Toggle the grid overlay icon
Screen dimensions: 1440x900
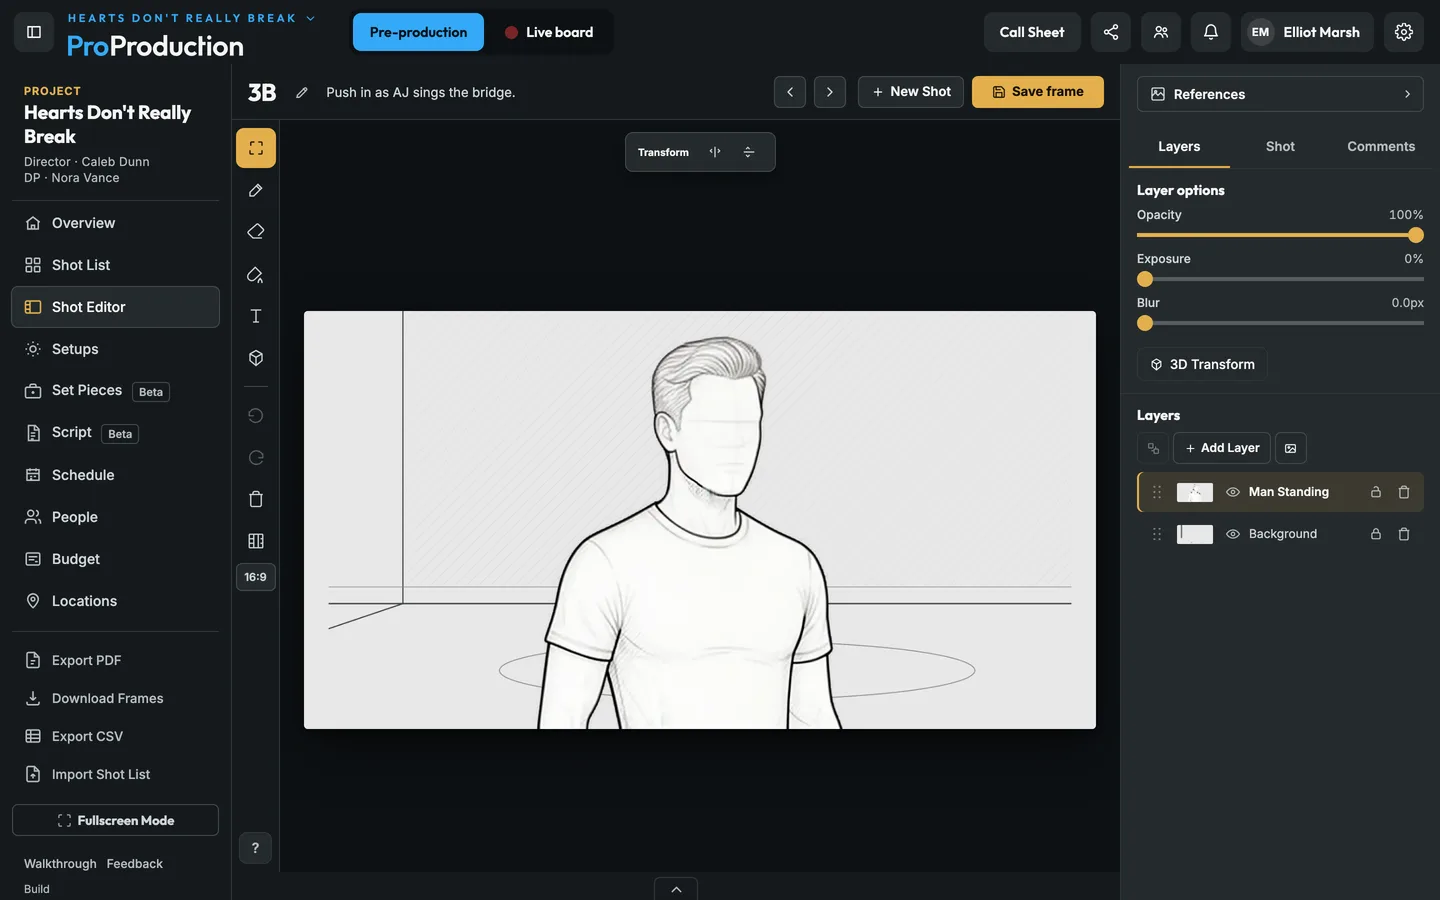click(256, 541)
